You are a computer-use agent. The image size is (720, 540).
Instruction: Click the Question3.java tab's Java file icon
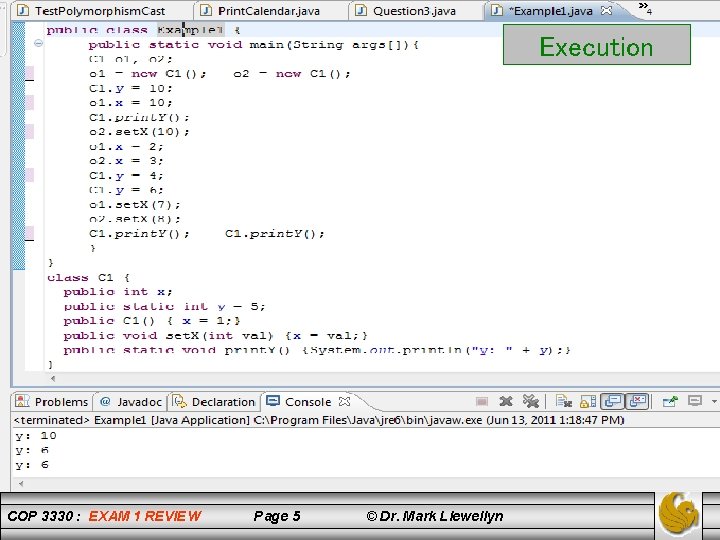point(361,10)
